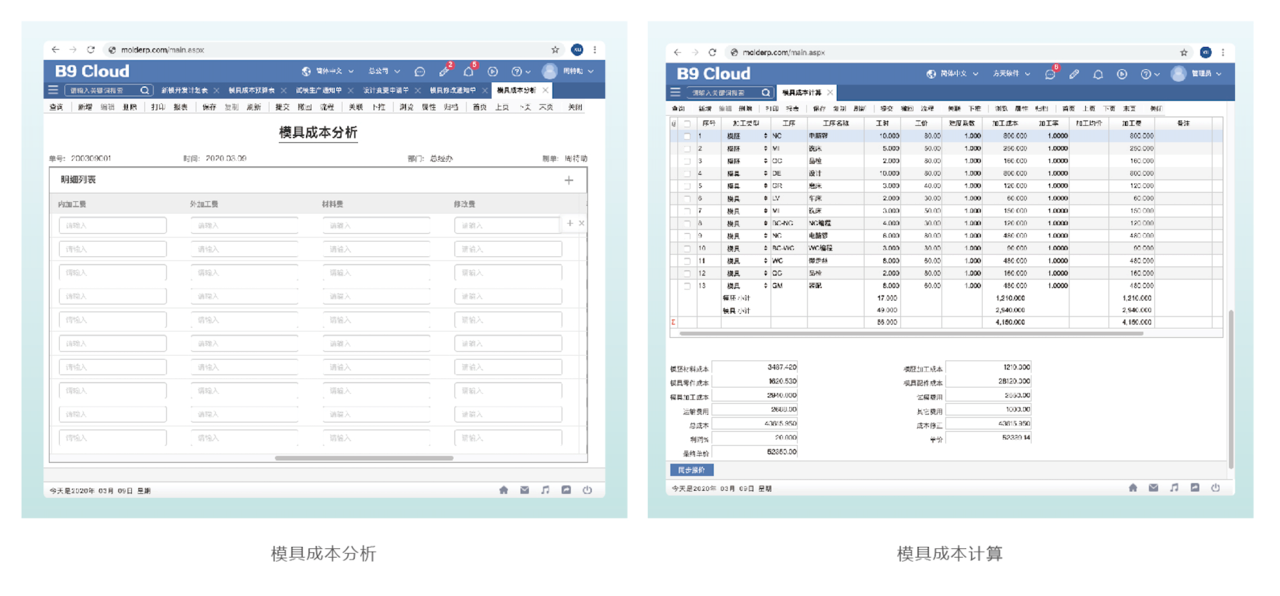Image resolution: width=1280 pixels, height=596 pixels.
Task: Click 查询 in 模具成本分析 toolbar
Action: (x=56, y=107)
